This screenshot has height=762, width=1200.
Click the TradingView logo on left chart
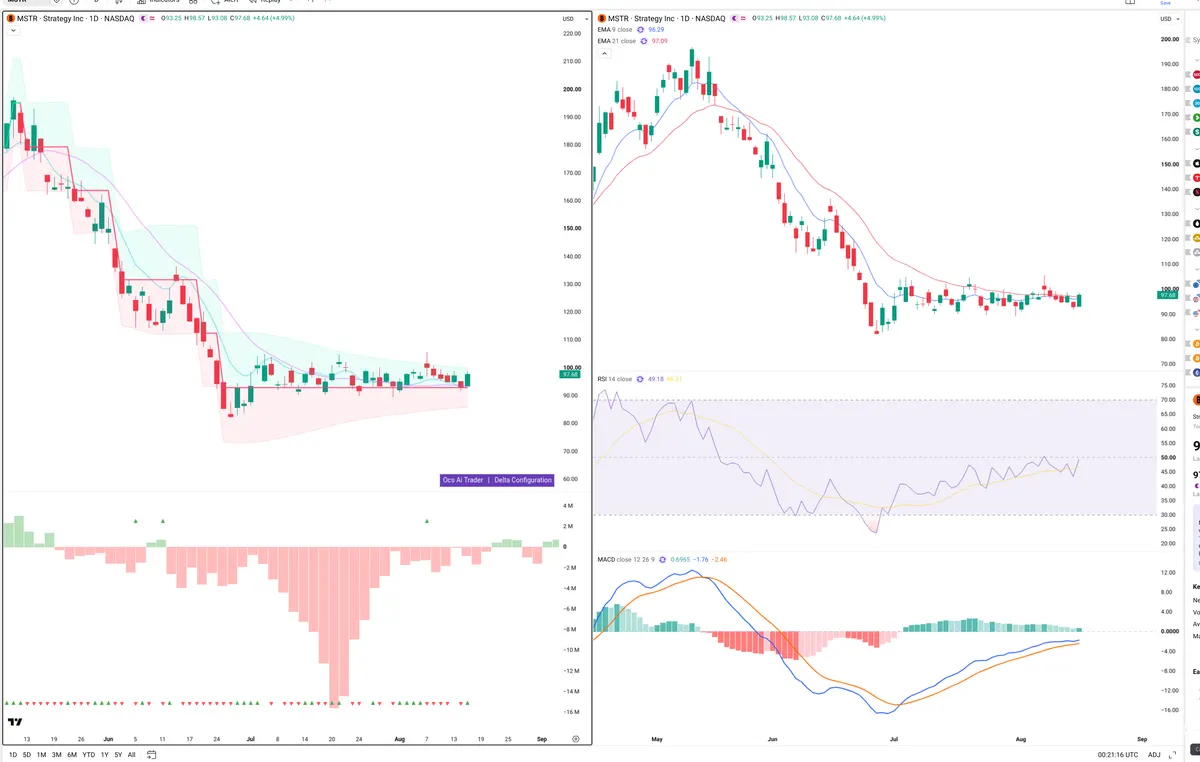(x=15, y=722)
